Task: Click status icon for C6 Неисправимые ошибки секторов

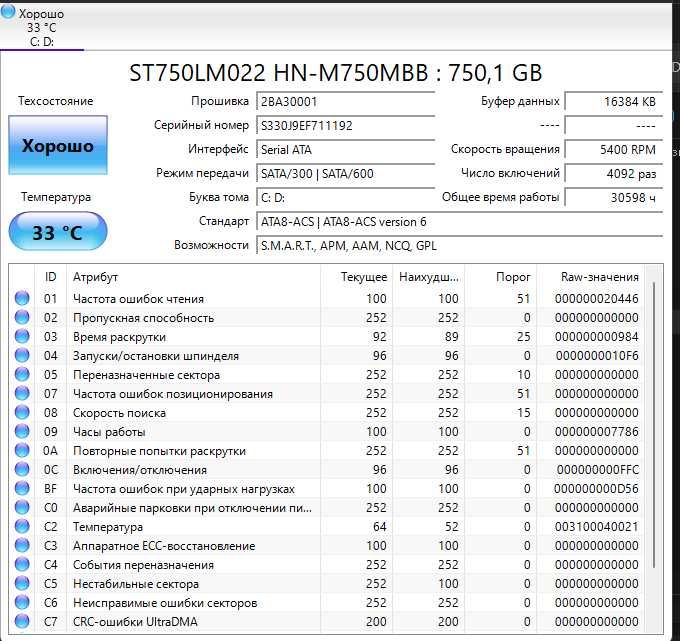Action: click(x=22, y=603)
